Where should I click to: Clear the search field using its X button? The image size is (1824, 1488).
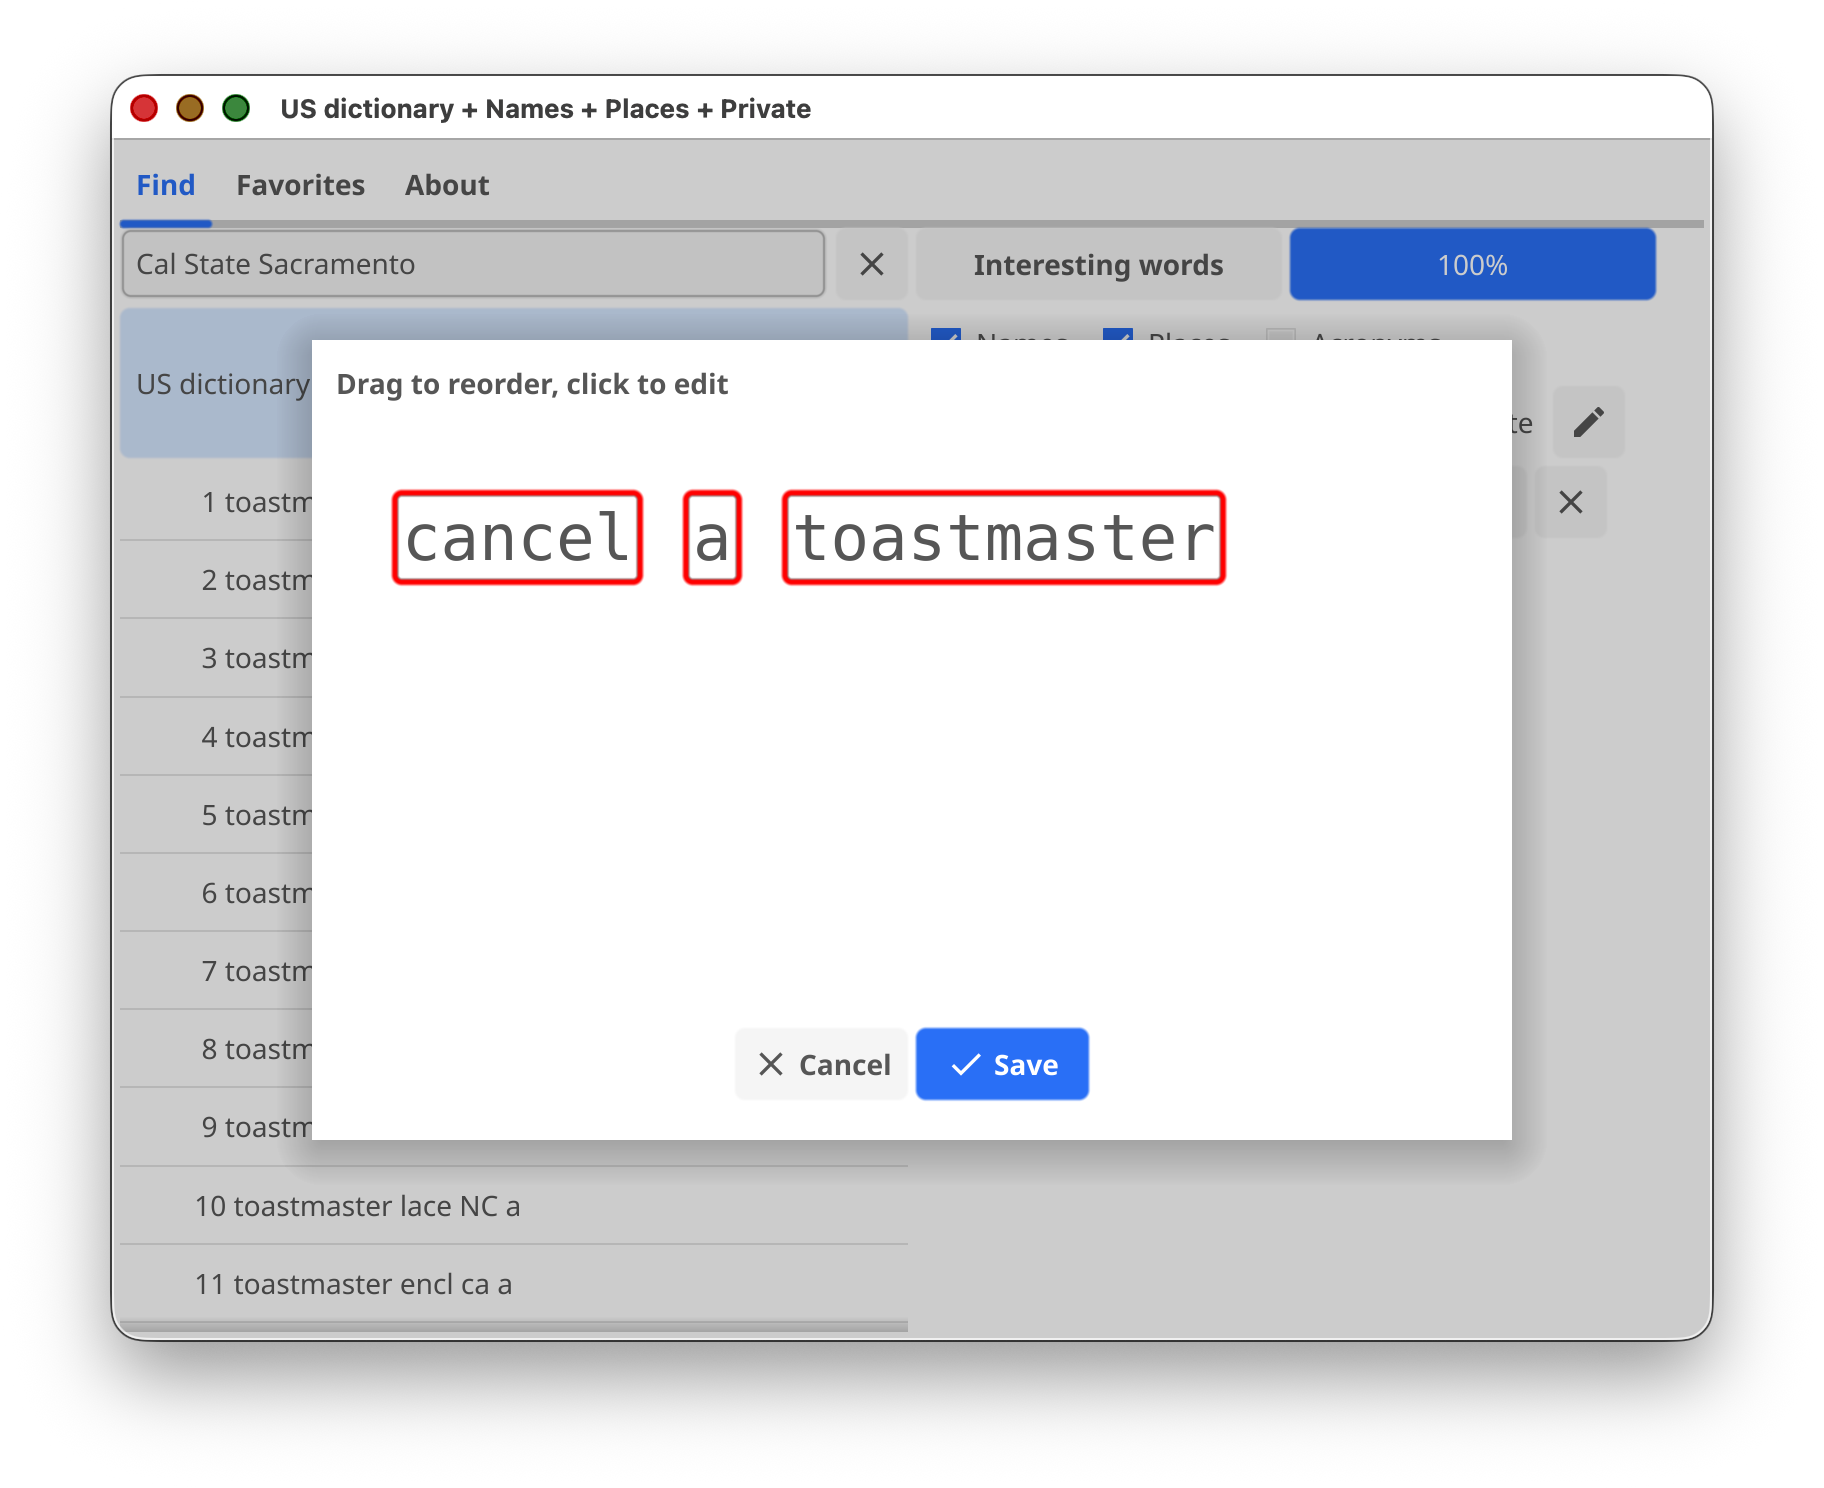point(871,264)
